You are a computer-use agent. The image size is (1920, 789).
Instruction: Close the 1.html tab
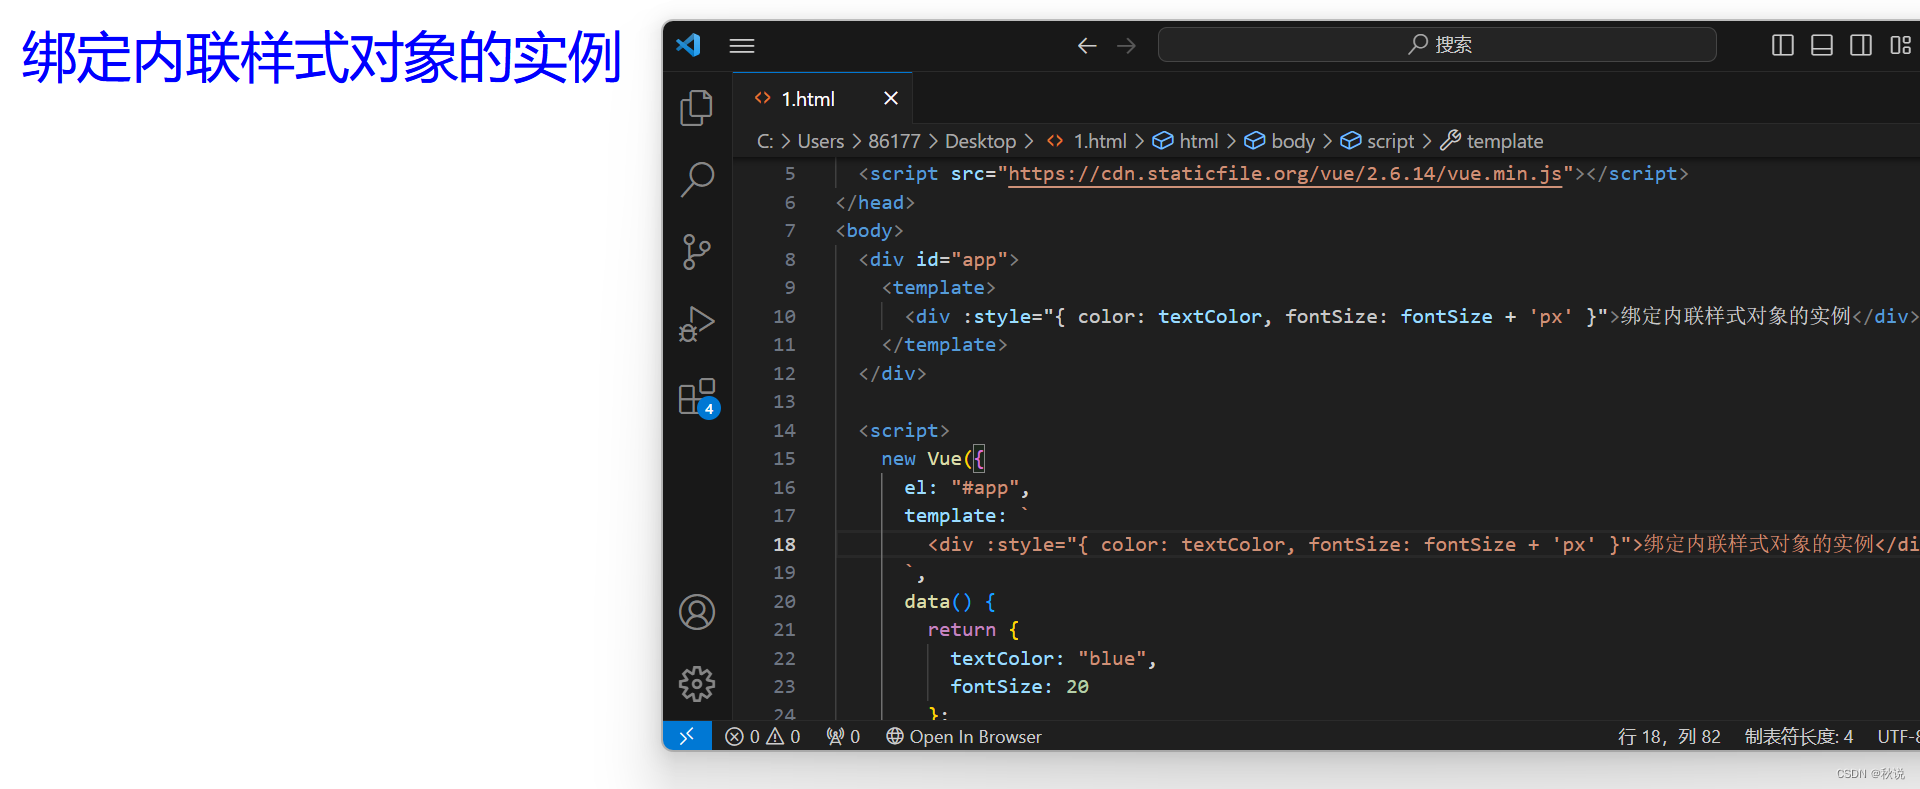coord(891,98)
